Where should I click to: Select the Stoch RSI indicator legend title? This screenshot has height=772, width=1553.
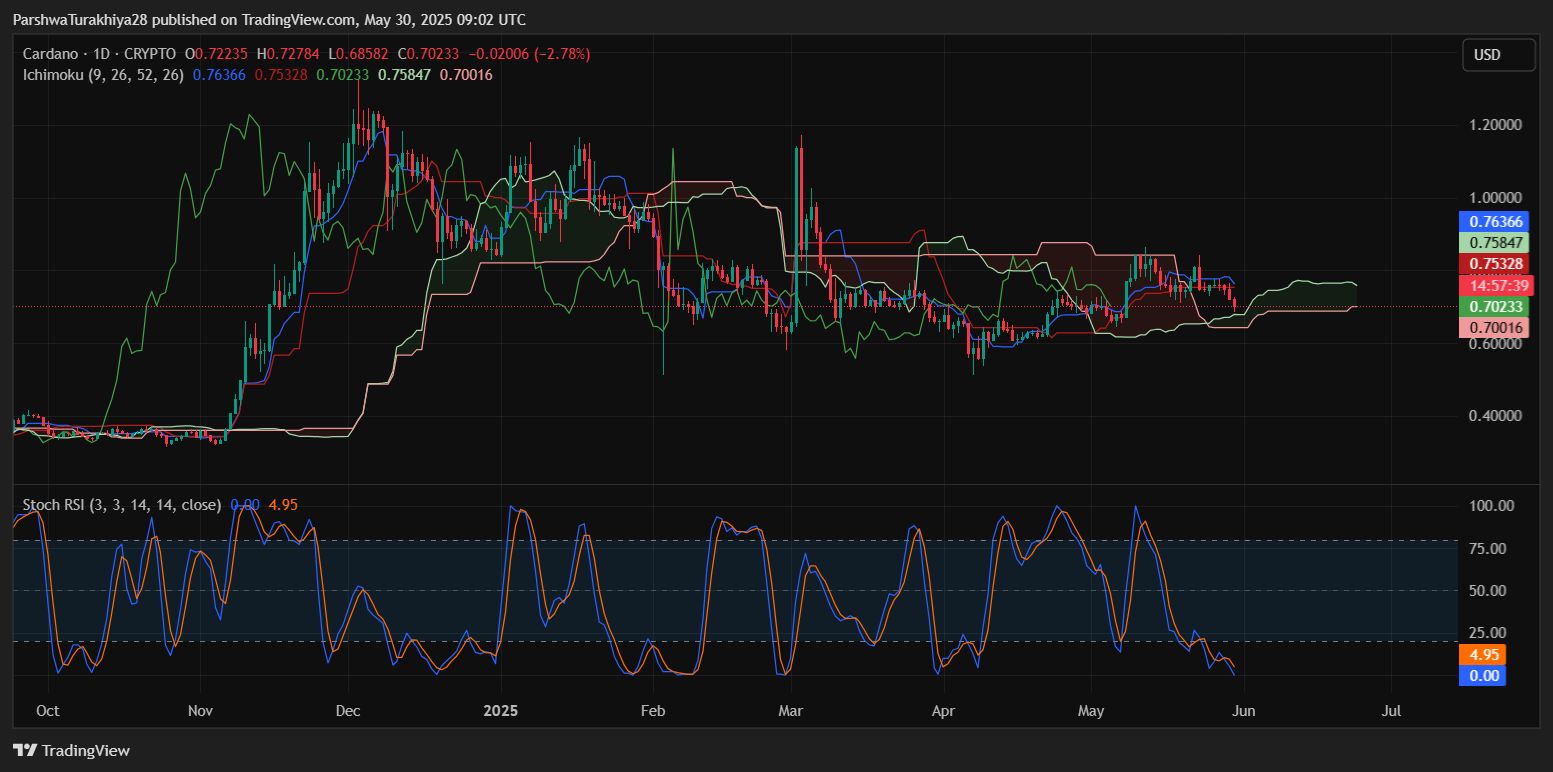121,505
